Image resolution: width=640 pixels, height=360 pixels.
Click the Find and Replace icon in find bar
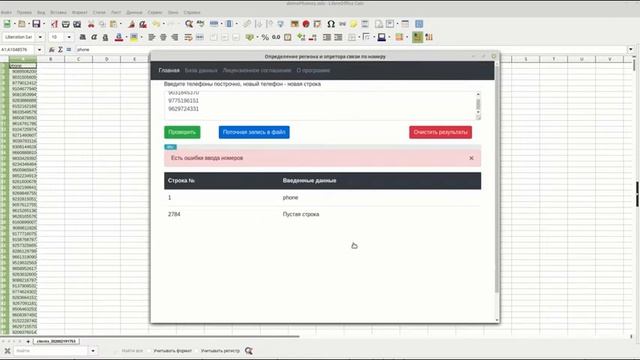click(249, 351)
